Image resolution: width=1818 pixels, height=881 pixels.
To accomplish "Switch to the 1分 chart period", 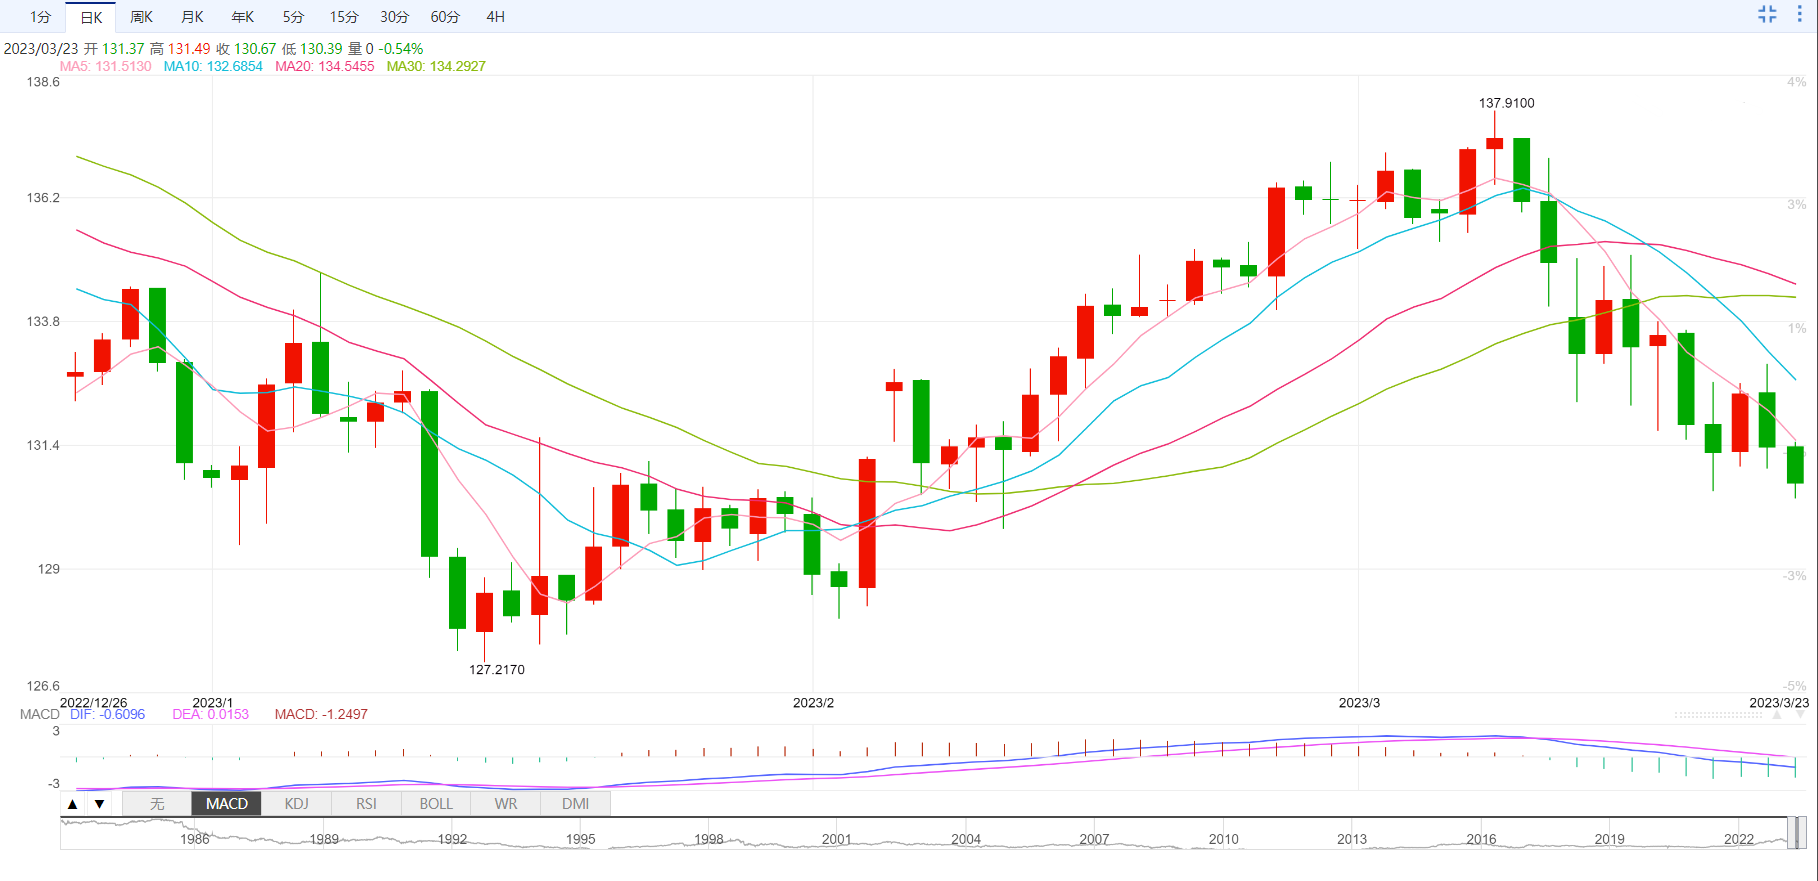I will (40, 17).
